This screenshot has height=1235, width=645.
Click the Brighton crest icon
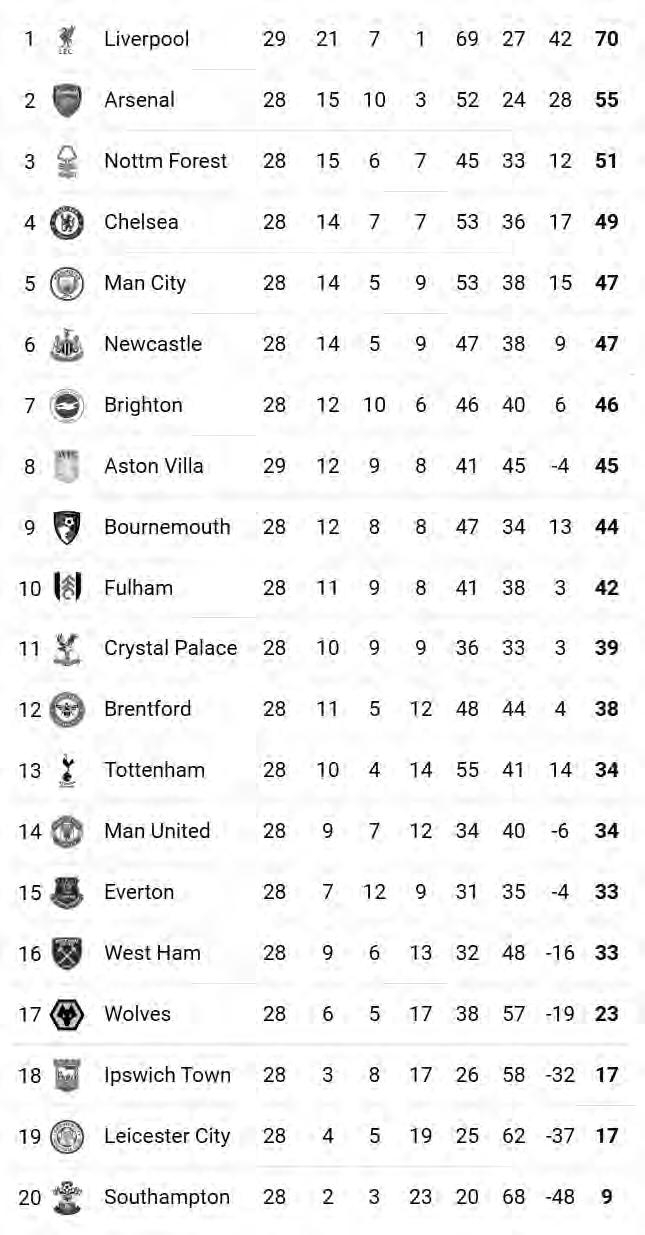[67, 405]
